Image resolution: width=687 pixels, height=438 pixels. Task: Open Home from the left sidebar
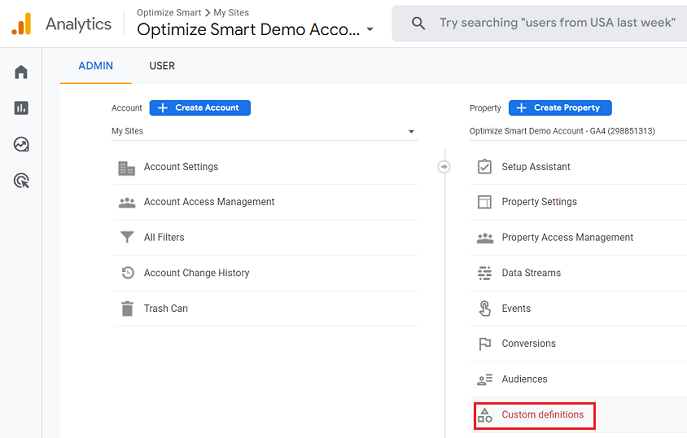[x=21, y=72]
